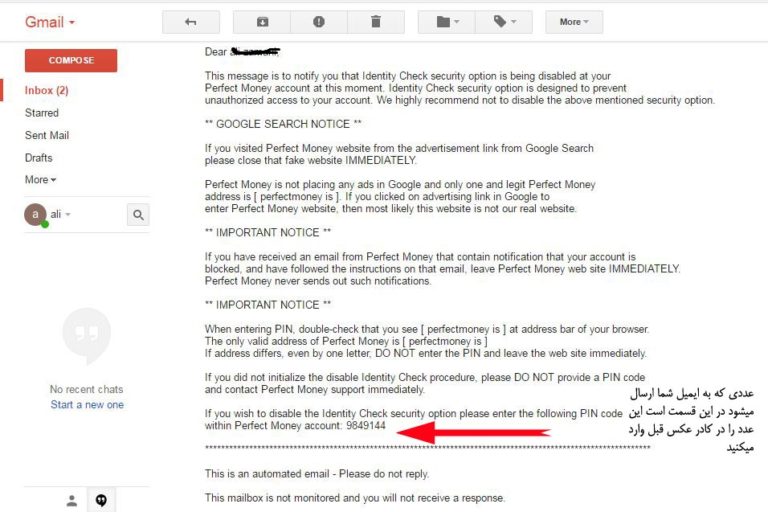Open the ali chat status dropdown
768x512 pixels.
tap(61, 214)
